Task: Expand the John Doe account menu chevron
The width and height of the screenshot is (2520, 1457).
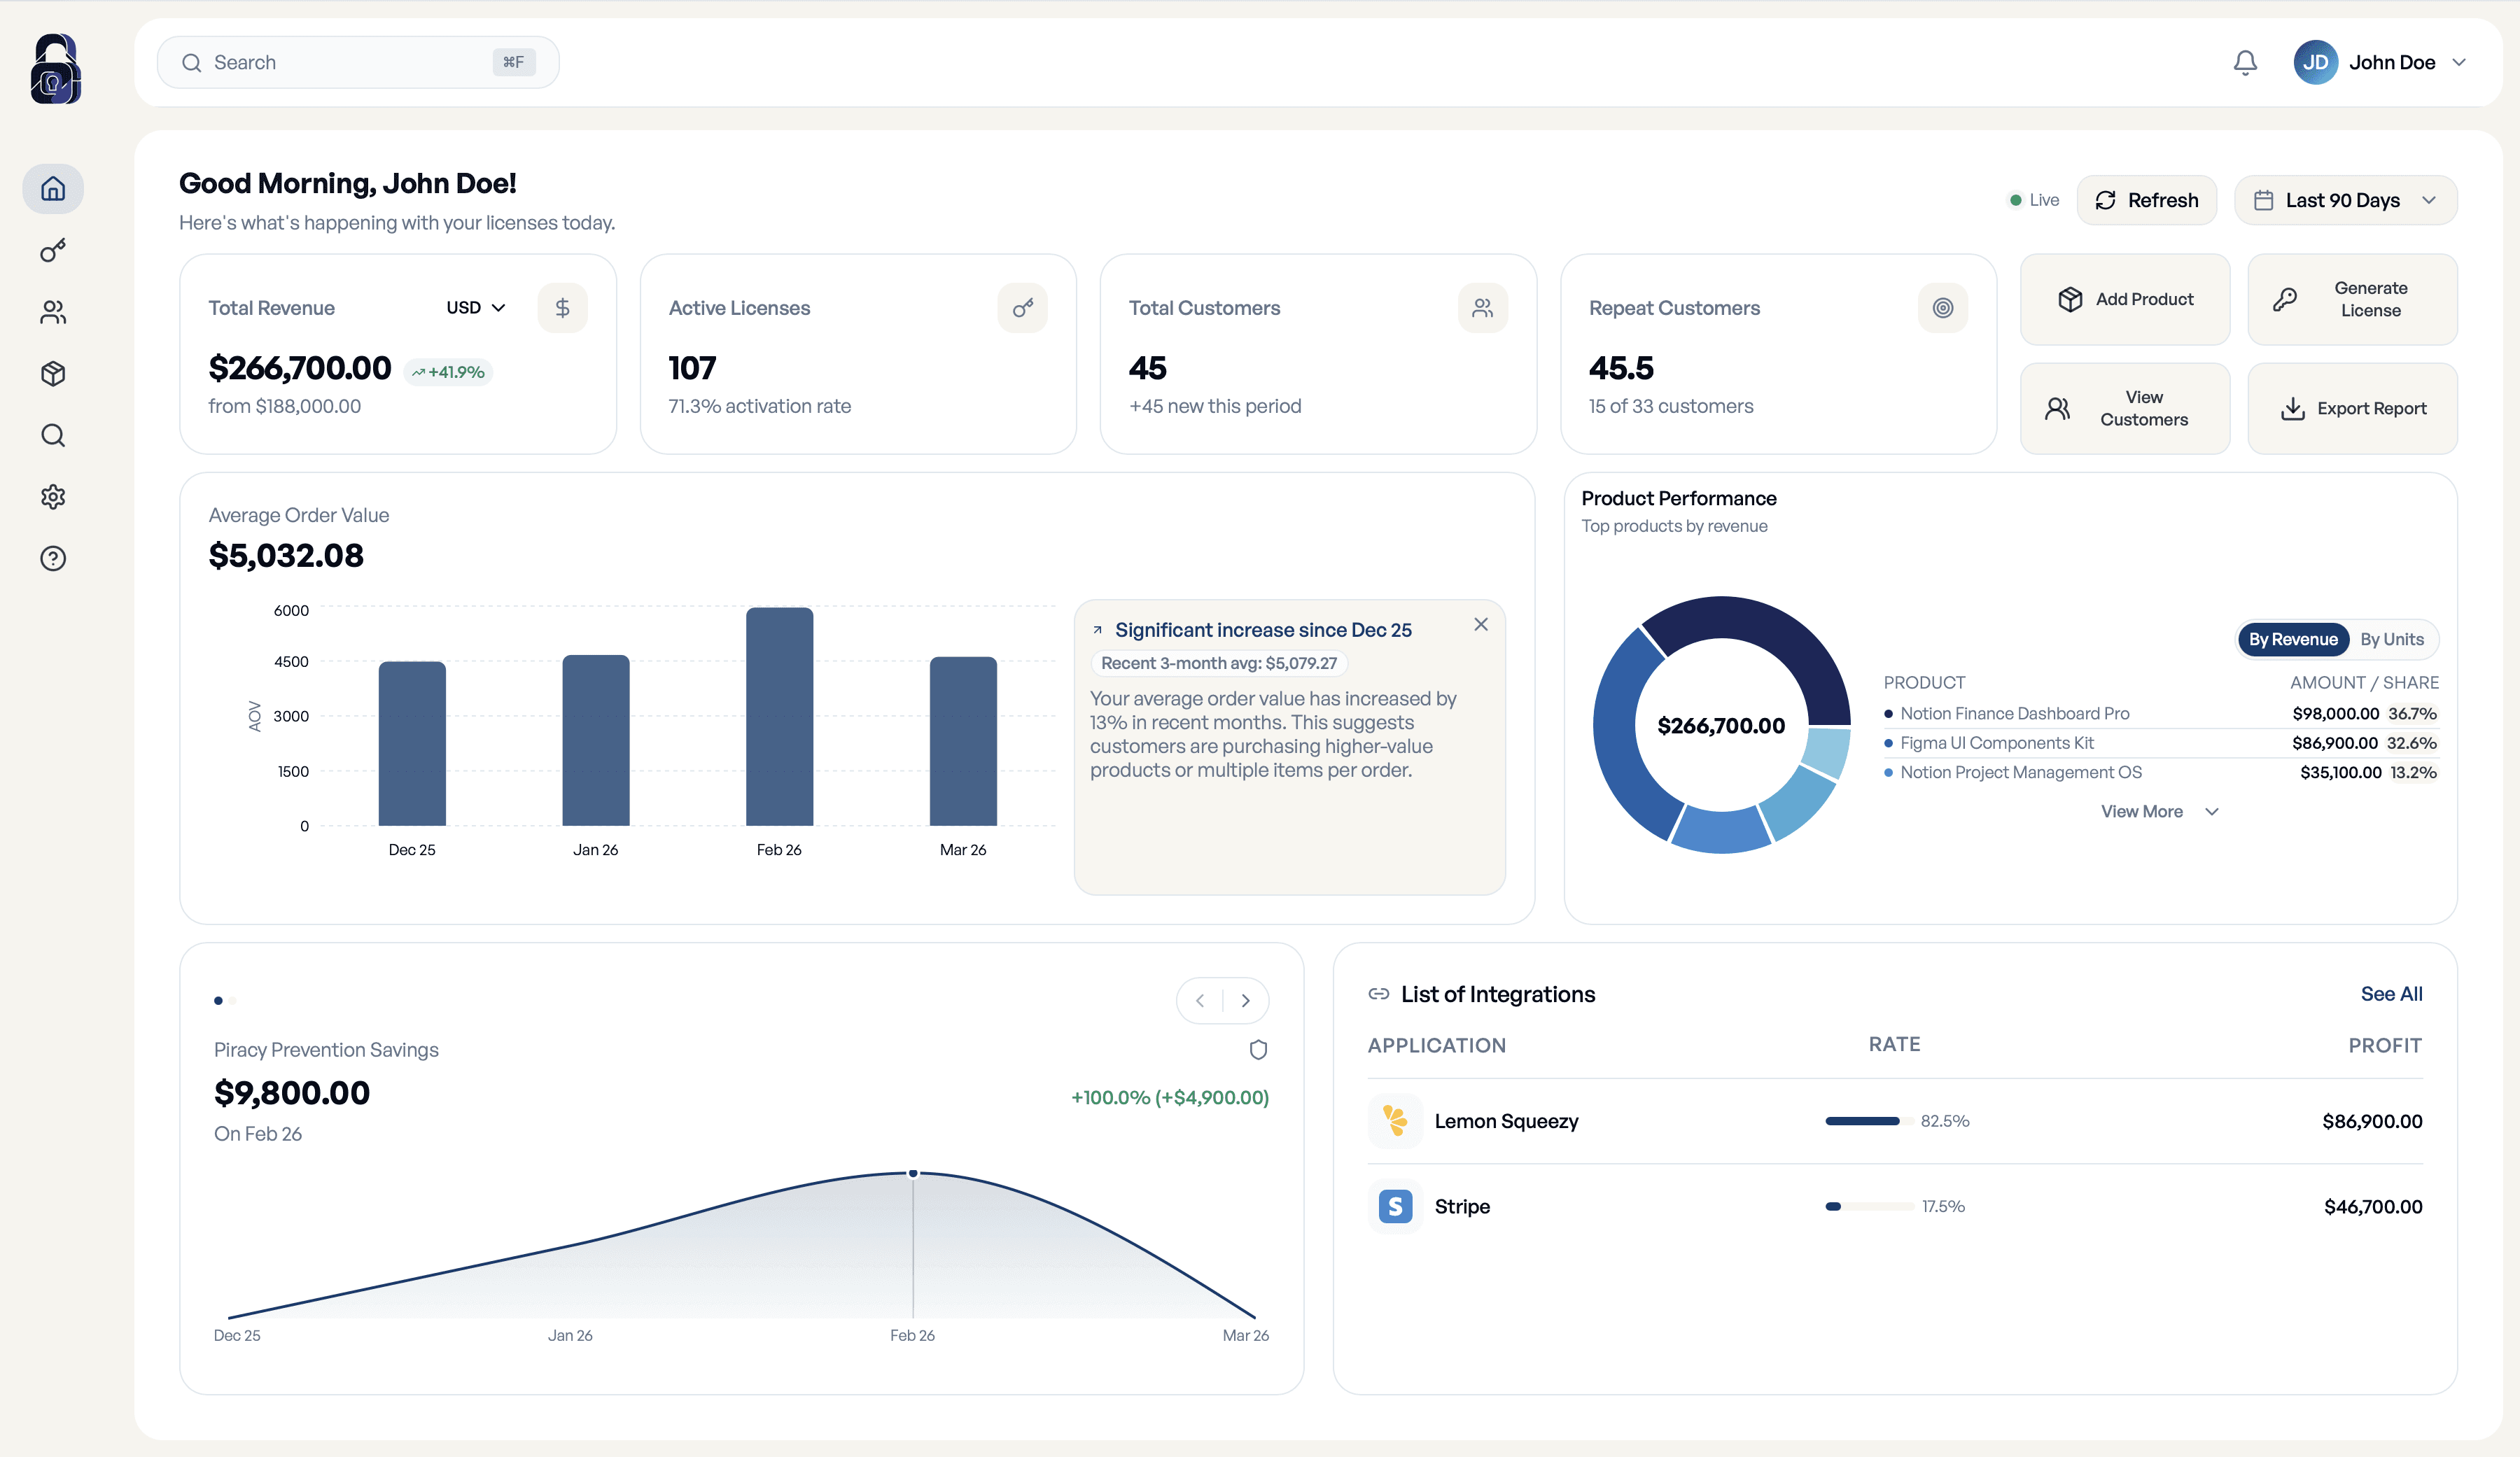Action: pos(2459,62)
